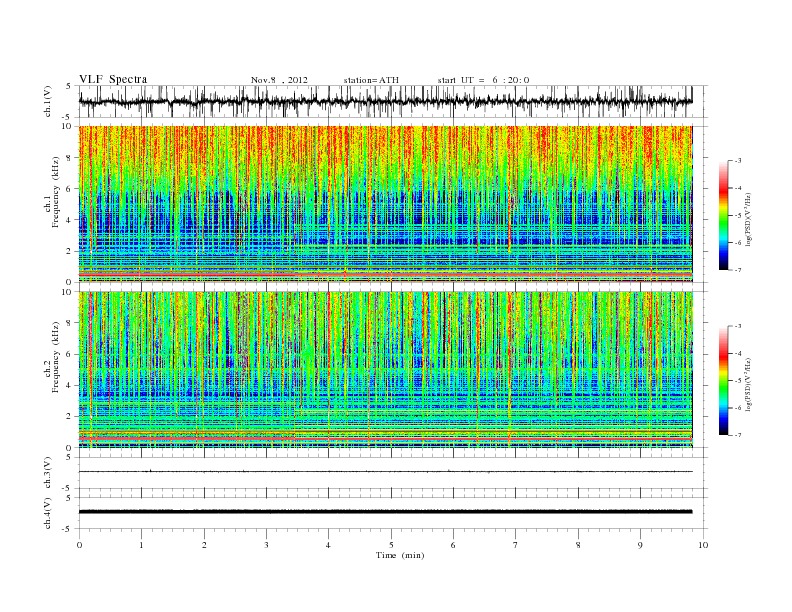This screenshot has width=792, height=612.
Task: Click the "start UT = 6 :20: 0" text
Action: tap(483, 80)
